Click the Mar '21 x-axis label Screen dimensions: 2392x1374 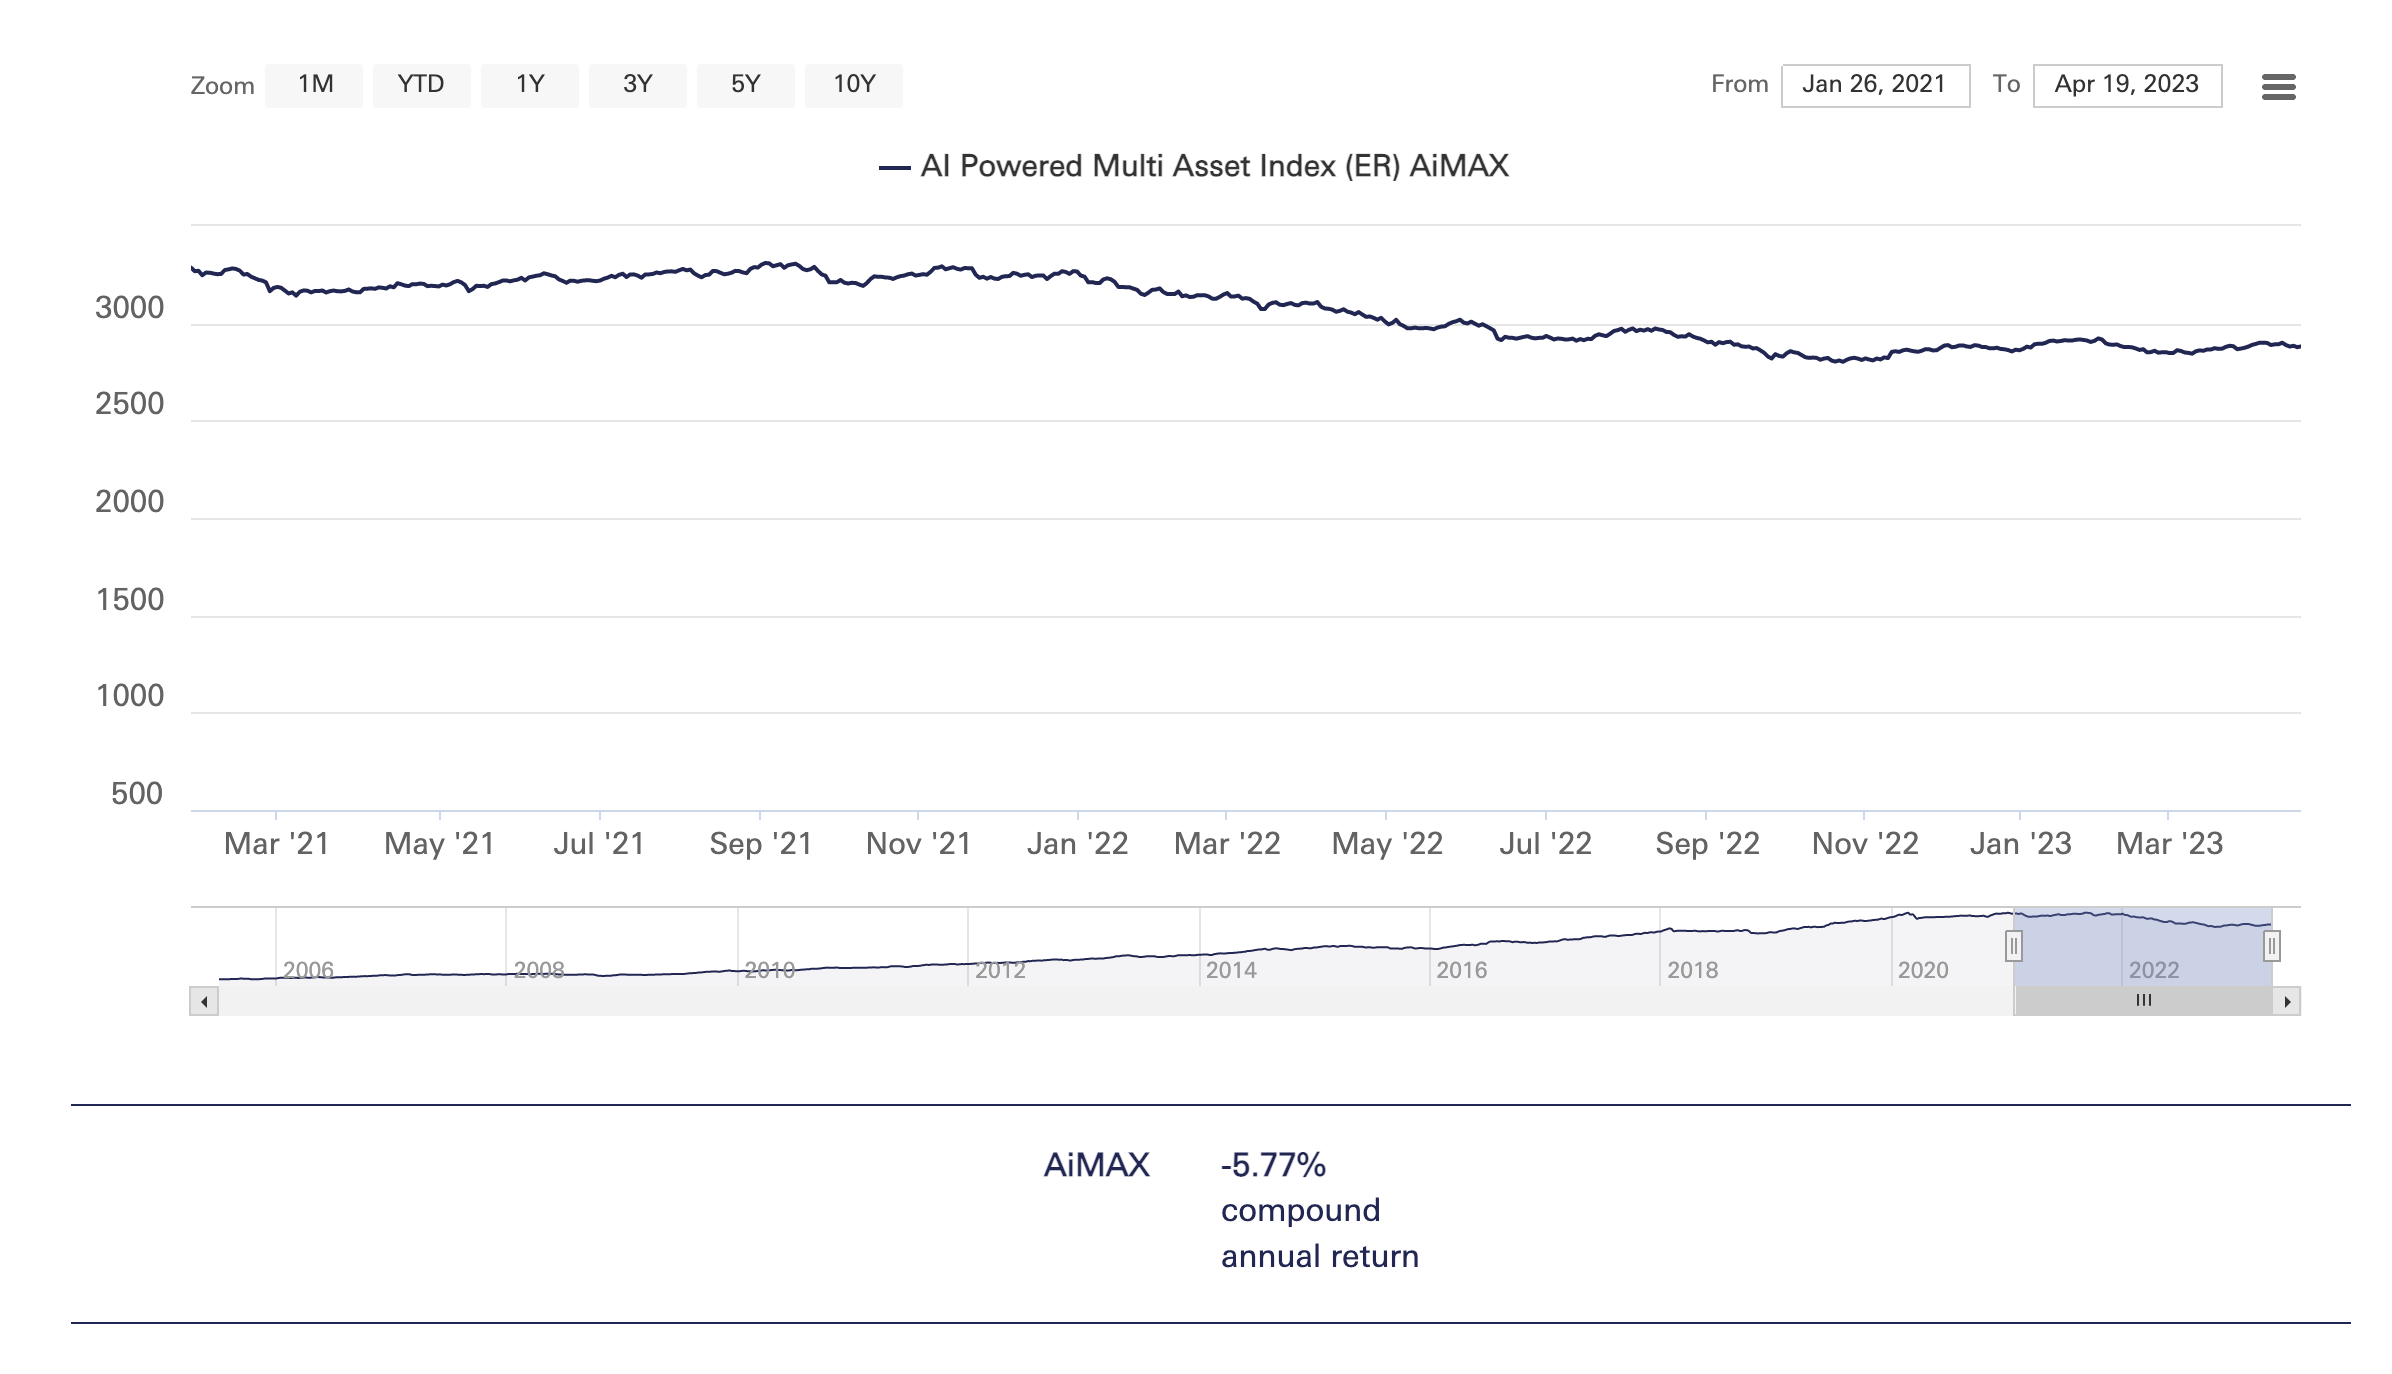(277, 844)
